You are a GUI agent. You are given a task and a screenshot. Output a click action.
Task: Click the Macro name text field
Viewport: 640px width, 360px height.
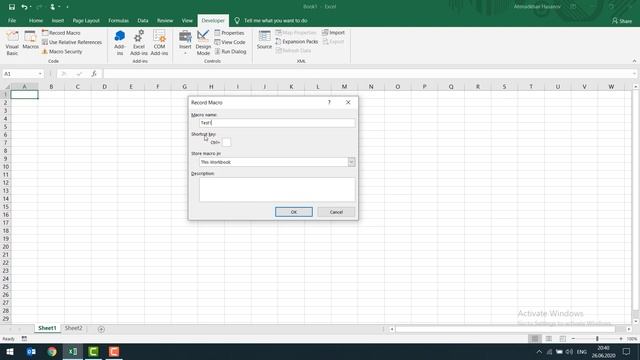pyautogui.click(x=277, y=123)
